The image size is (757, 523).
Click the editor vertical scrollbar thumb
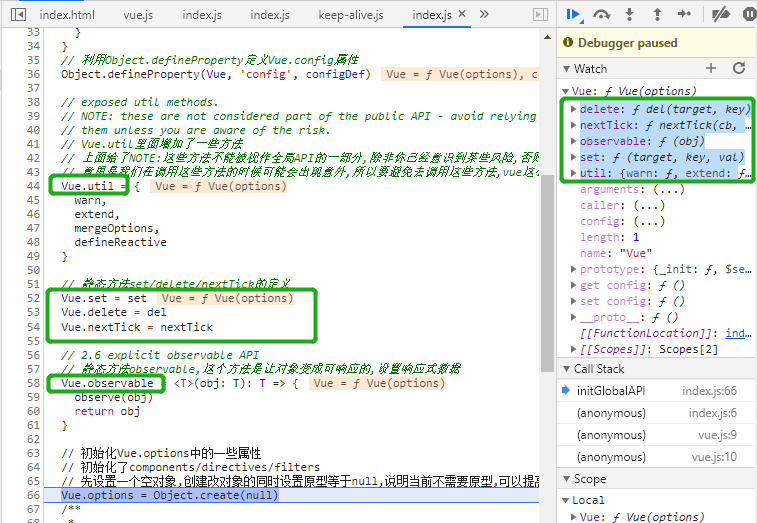click(547, 273)
